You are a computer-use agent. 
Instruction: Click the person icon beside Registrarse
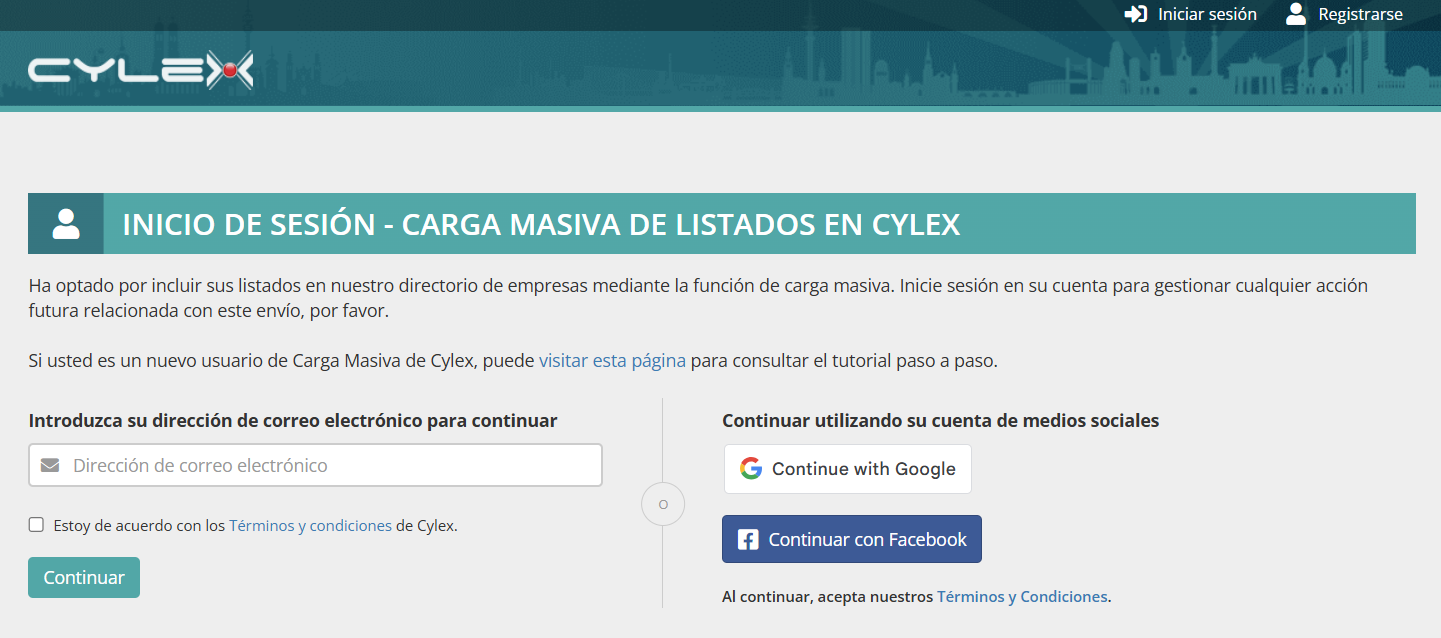(1296, 14)
